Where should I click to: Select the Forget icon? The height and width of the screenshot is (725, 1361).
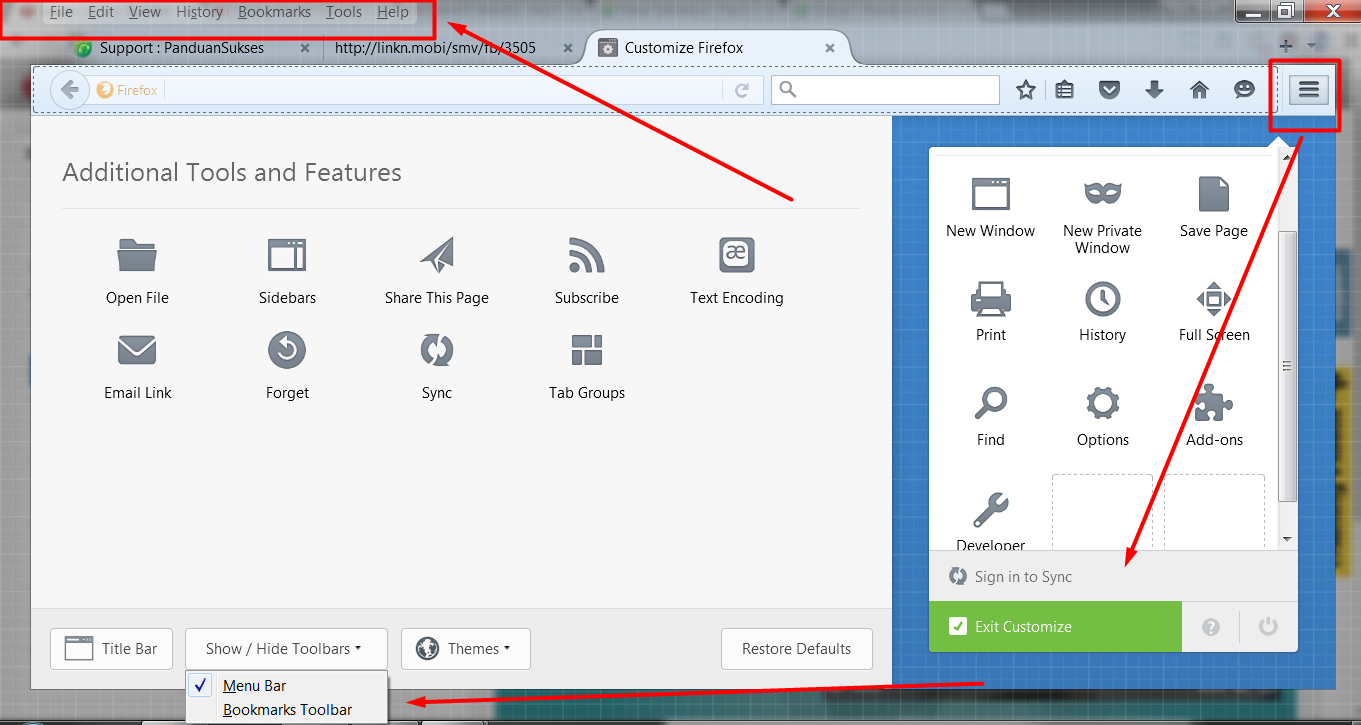coord(287,350)
